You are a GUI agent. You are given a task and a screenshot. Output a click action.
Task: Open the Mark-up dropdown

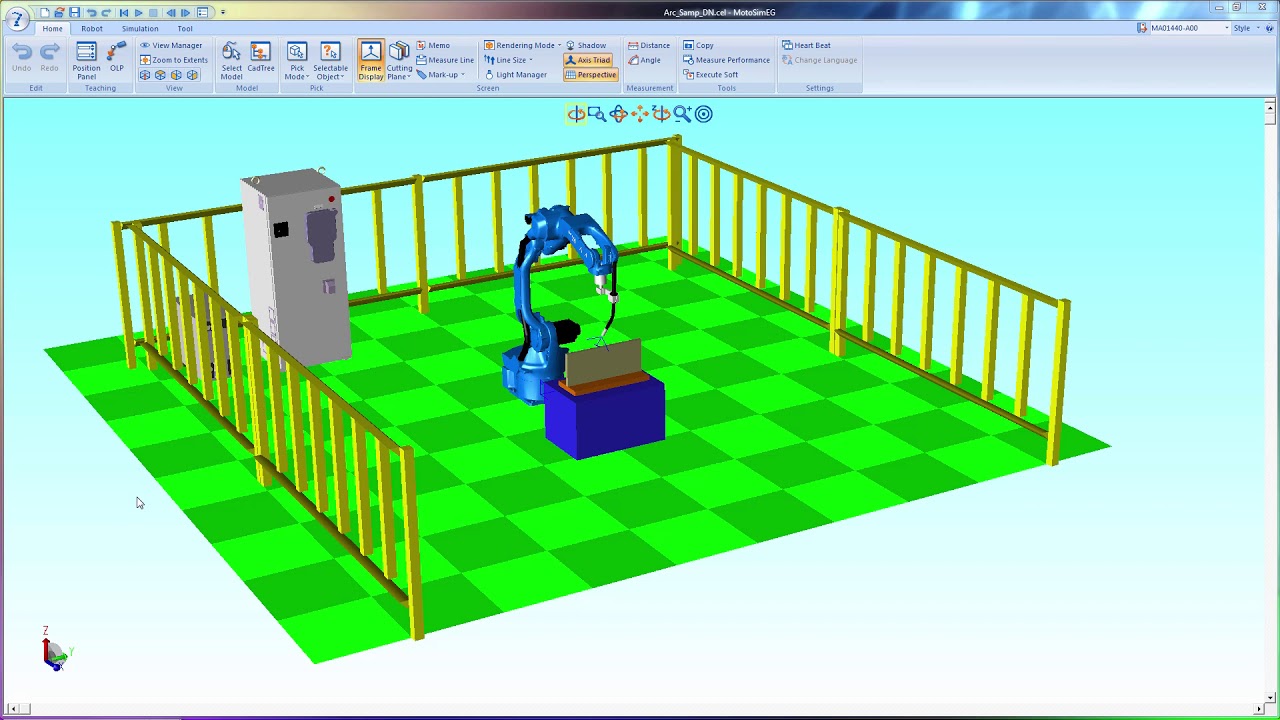click(x=440, y=75)
